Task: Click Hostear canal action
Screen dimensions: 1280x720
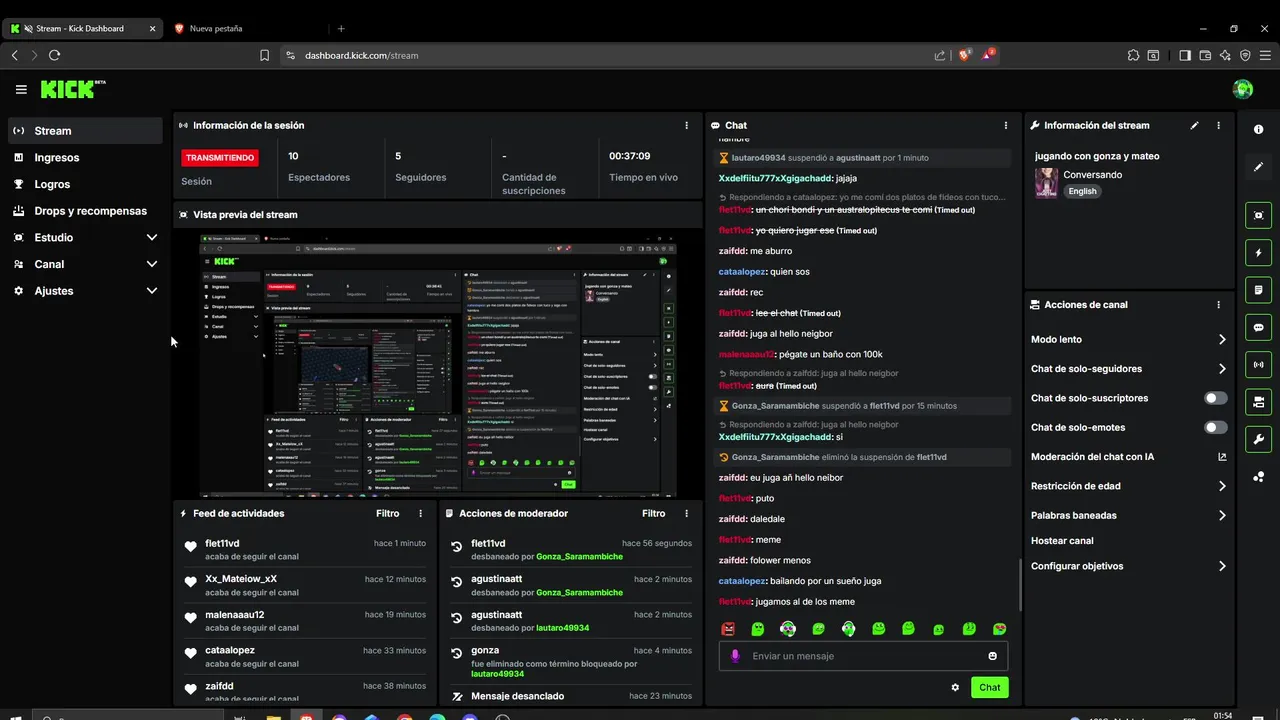Action: coord(1062,541)
